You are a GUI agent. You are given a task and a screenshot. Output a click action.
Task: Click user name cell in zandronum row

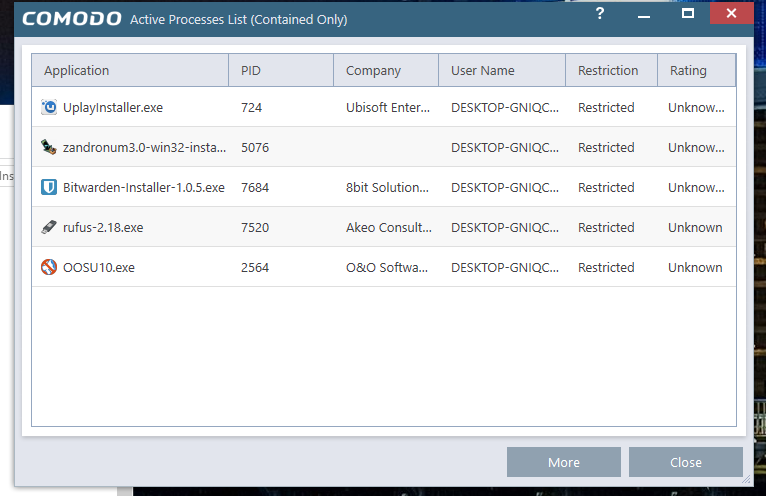click(x=505, y=148)
